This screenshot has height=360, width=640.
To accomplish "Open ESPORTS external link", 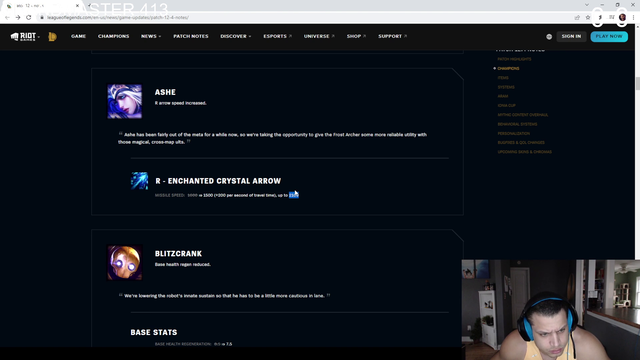I will [278, 36].
